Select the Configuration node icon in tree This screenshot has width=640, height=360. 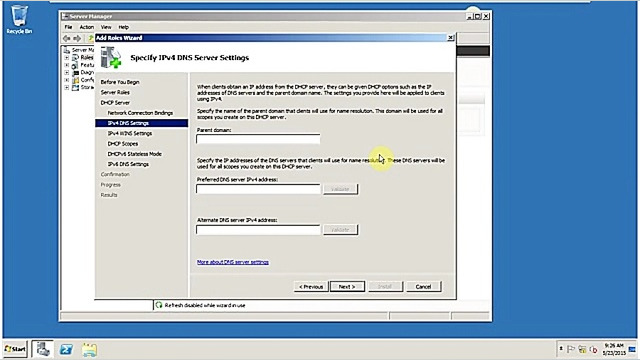76,80
